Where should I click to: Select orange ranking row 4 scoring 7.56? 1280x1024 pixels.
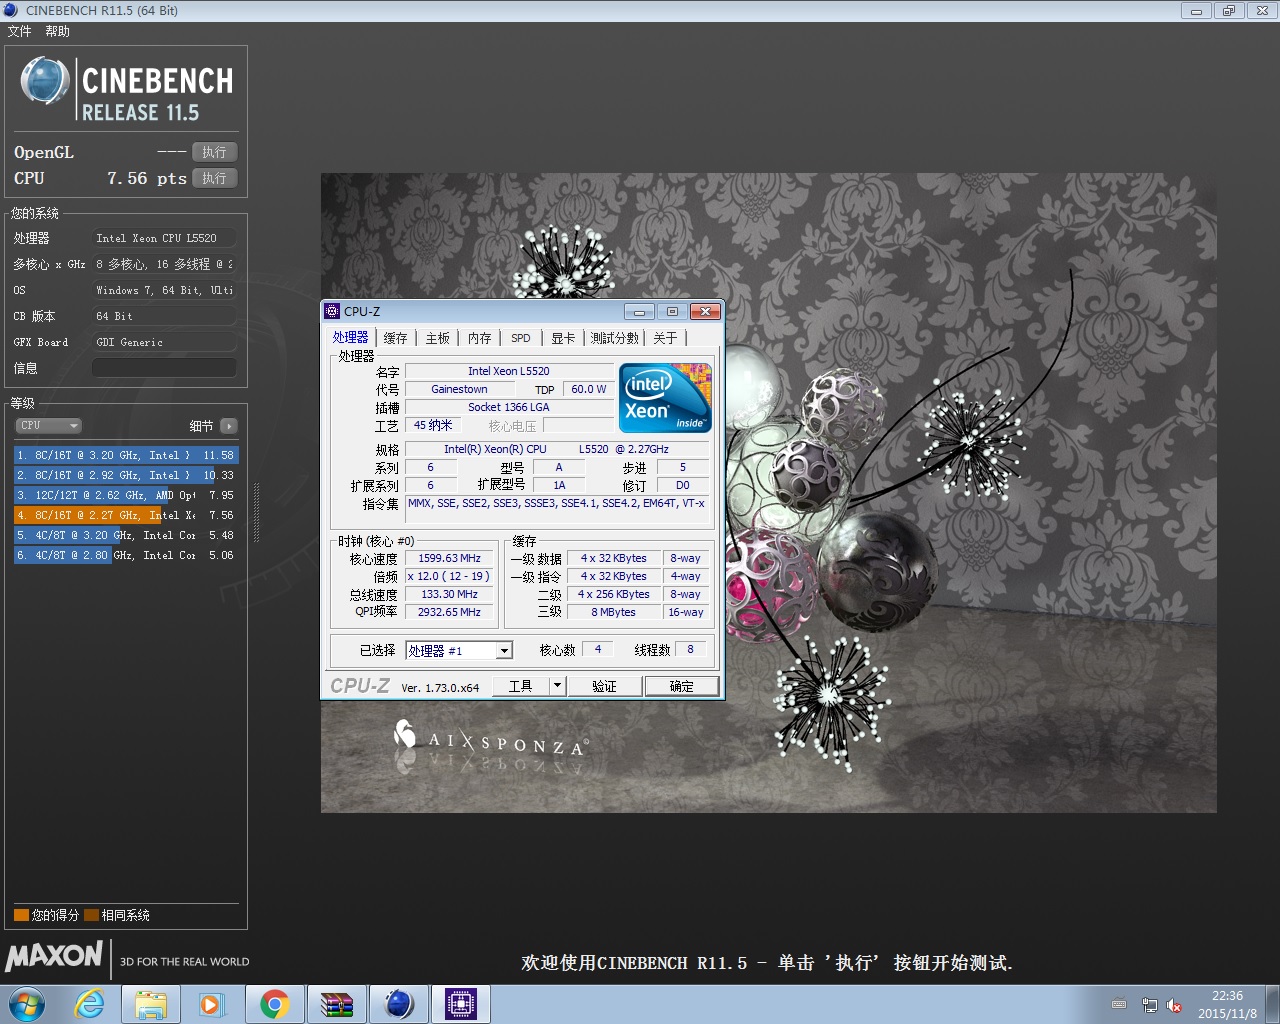tap(126, 515)
